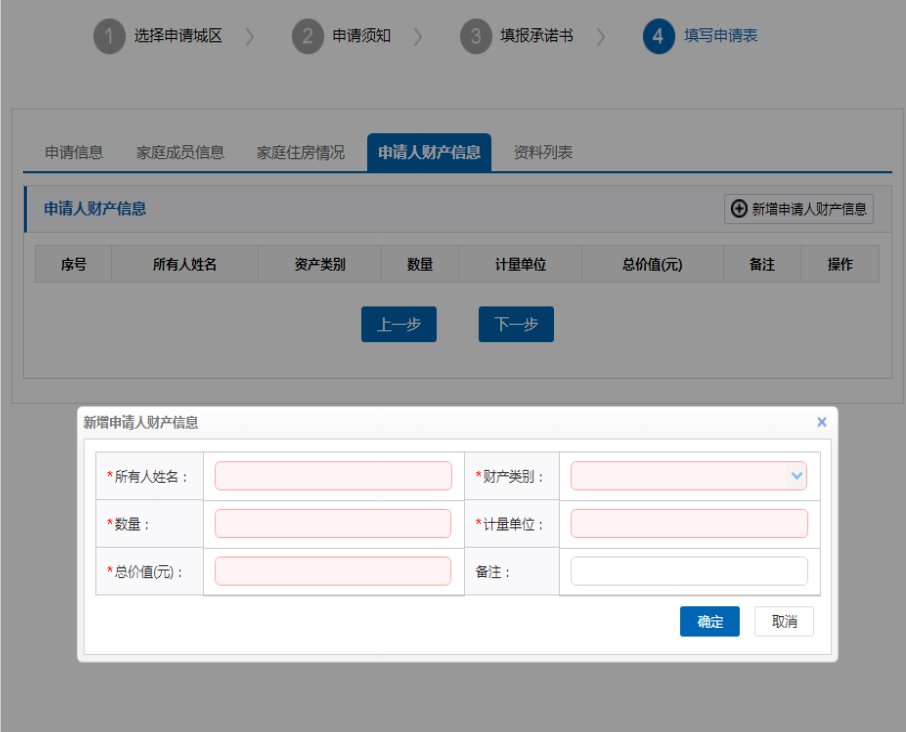Click step 1 circle icon 选择申请城区
Image resolution: width=906 pixels, height=732 pixels.
(x=110, y=37)
